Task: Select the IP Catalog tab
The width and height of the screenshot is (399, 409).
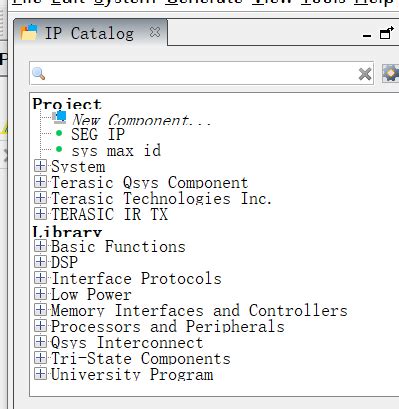Action: coord(89,33)
